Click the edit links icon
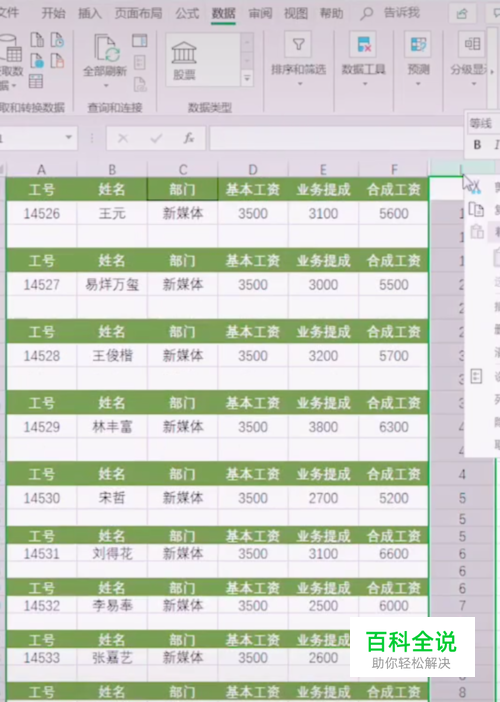The height and width of the screenshot is (702, 500). 140,84
